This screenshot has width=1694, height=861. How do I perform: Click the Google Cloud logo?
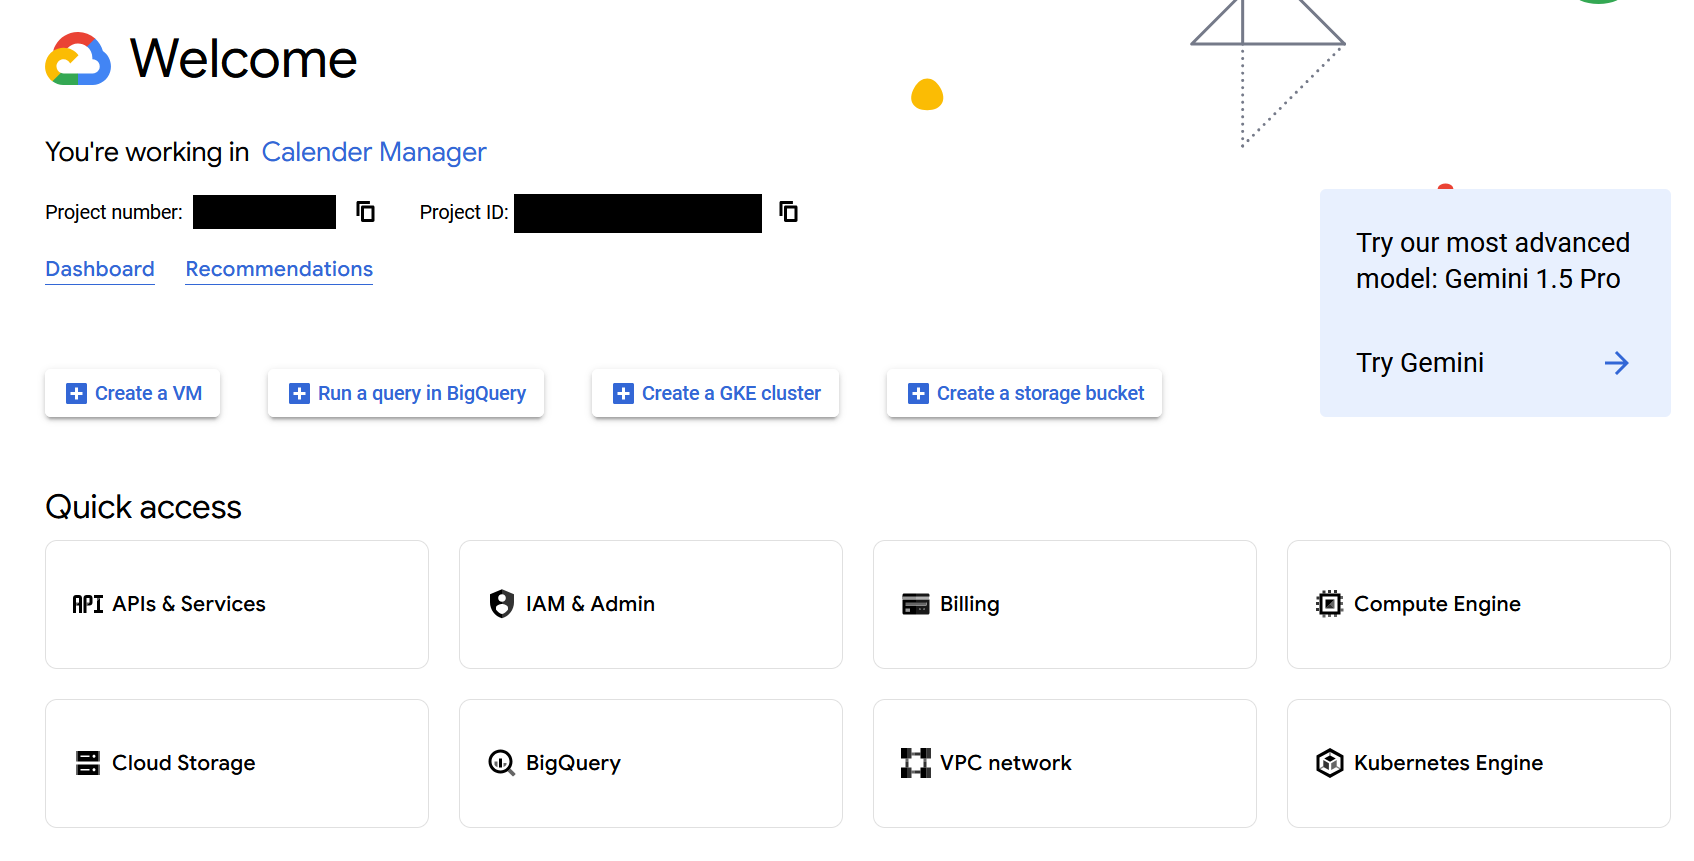[78, 60]
